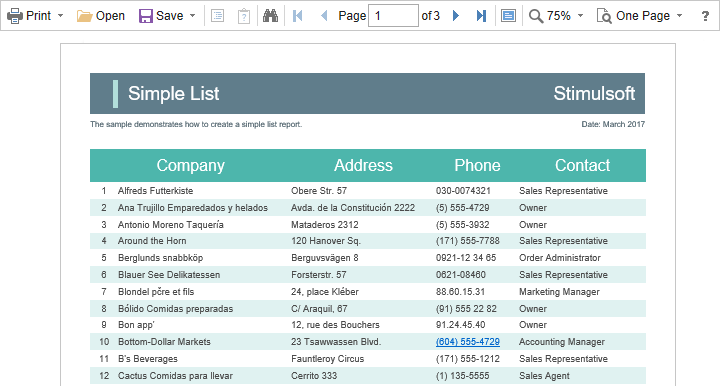This screenshot has height=386, width=720.
Task: Click the Save floppy disk icon
Action: [146, 16]
